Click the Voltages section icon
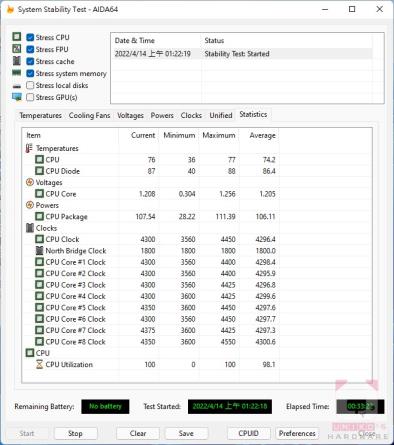394x445 pixels. pyautogui.click(x=30, y=182)
